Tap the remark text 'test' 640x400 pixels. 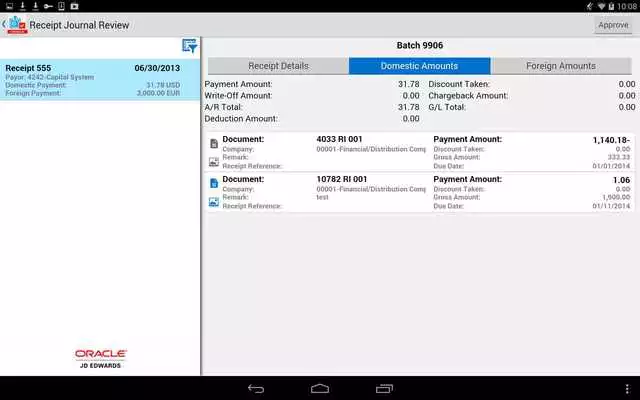tap(322, 197)
